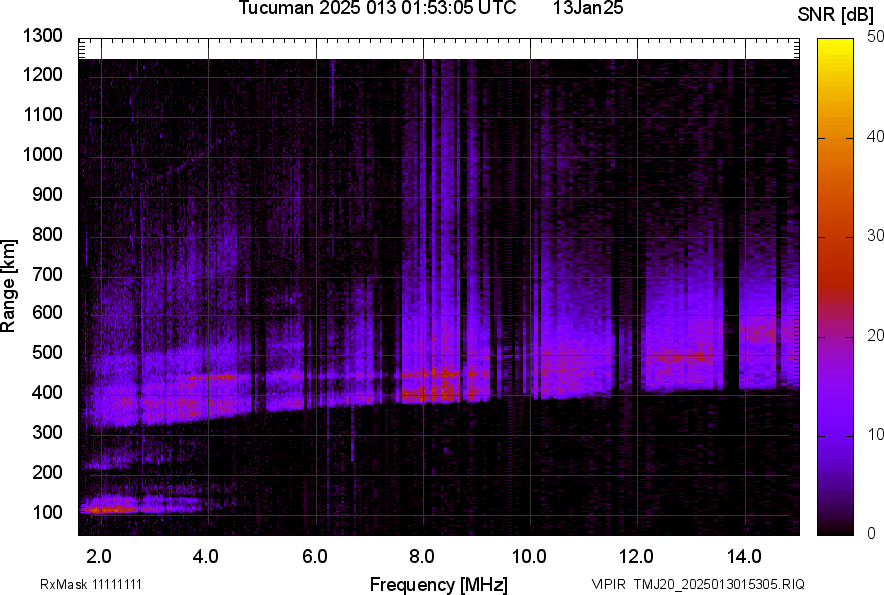Click the VIPIR TMJ20 filename label

click(697, 584)
